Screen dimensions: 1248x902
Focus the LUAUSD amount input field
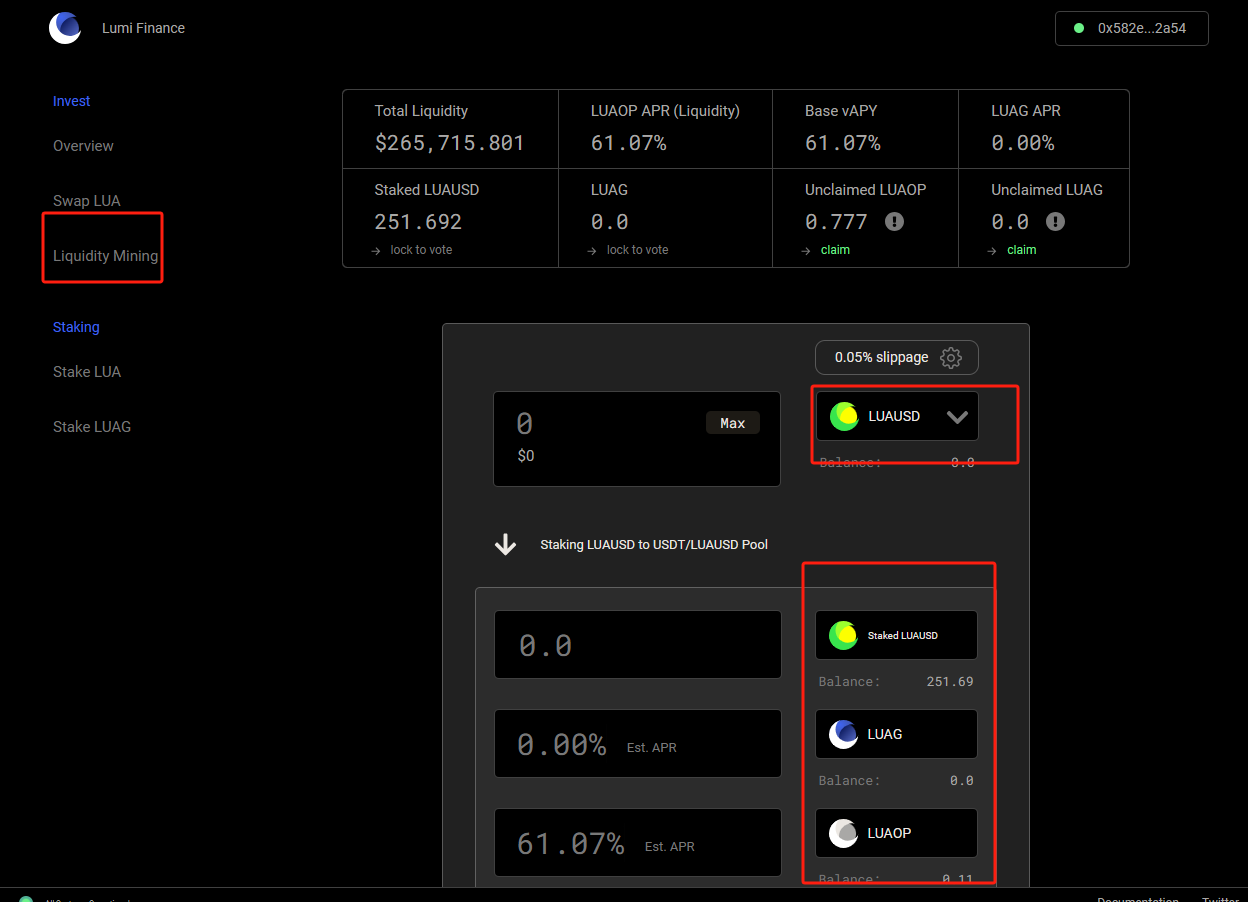pos(637,439)
